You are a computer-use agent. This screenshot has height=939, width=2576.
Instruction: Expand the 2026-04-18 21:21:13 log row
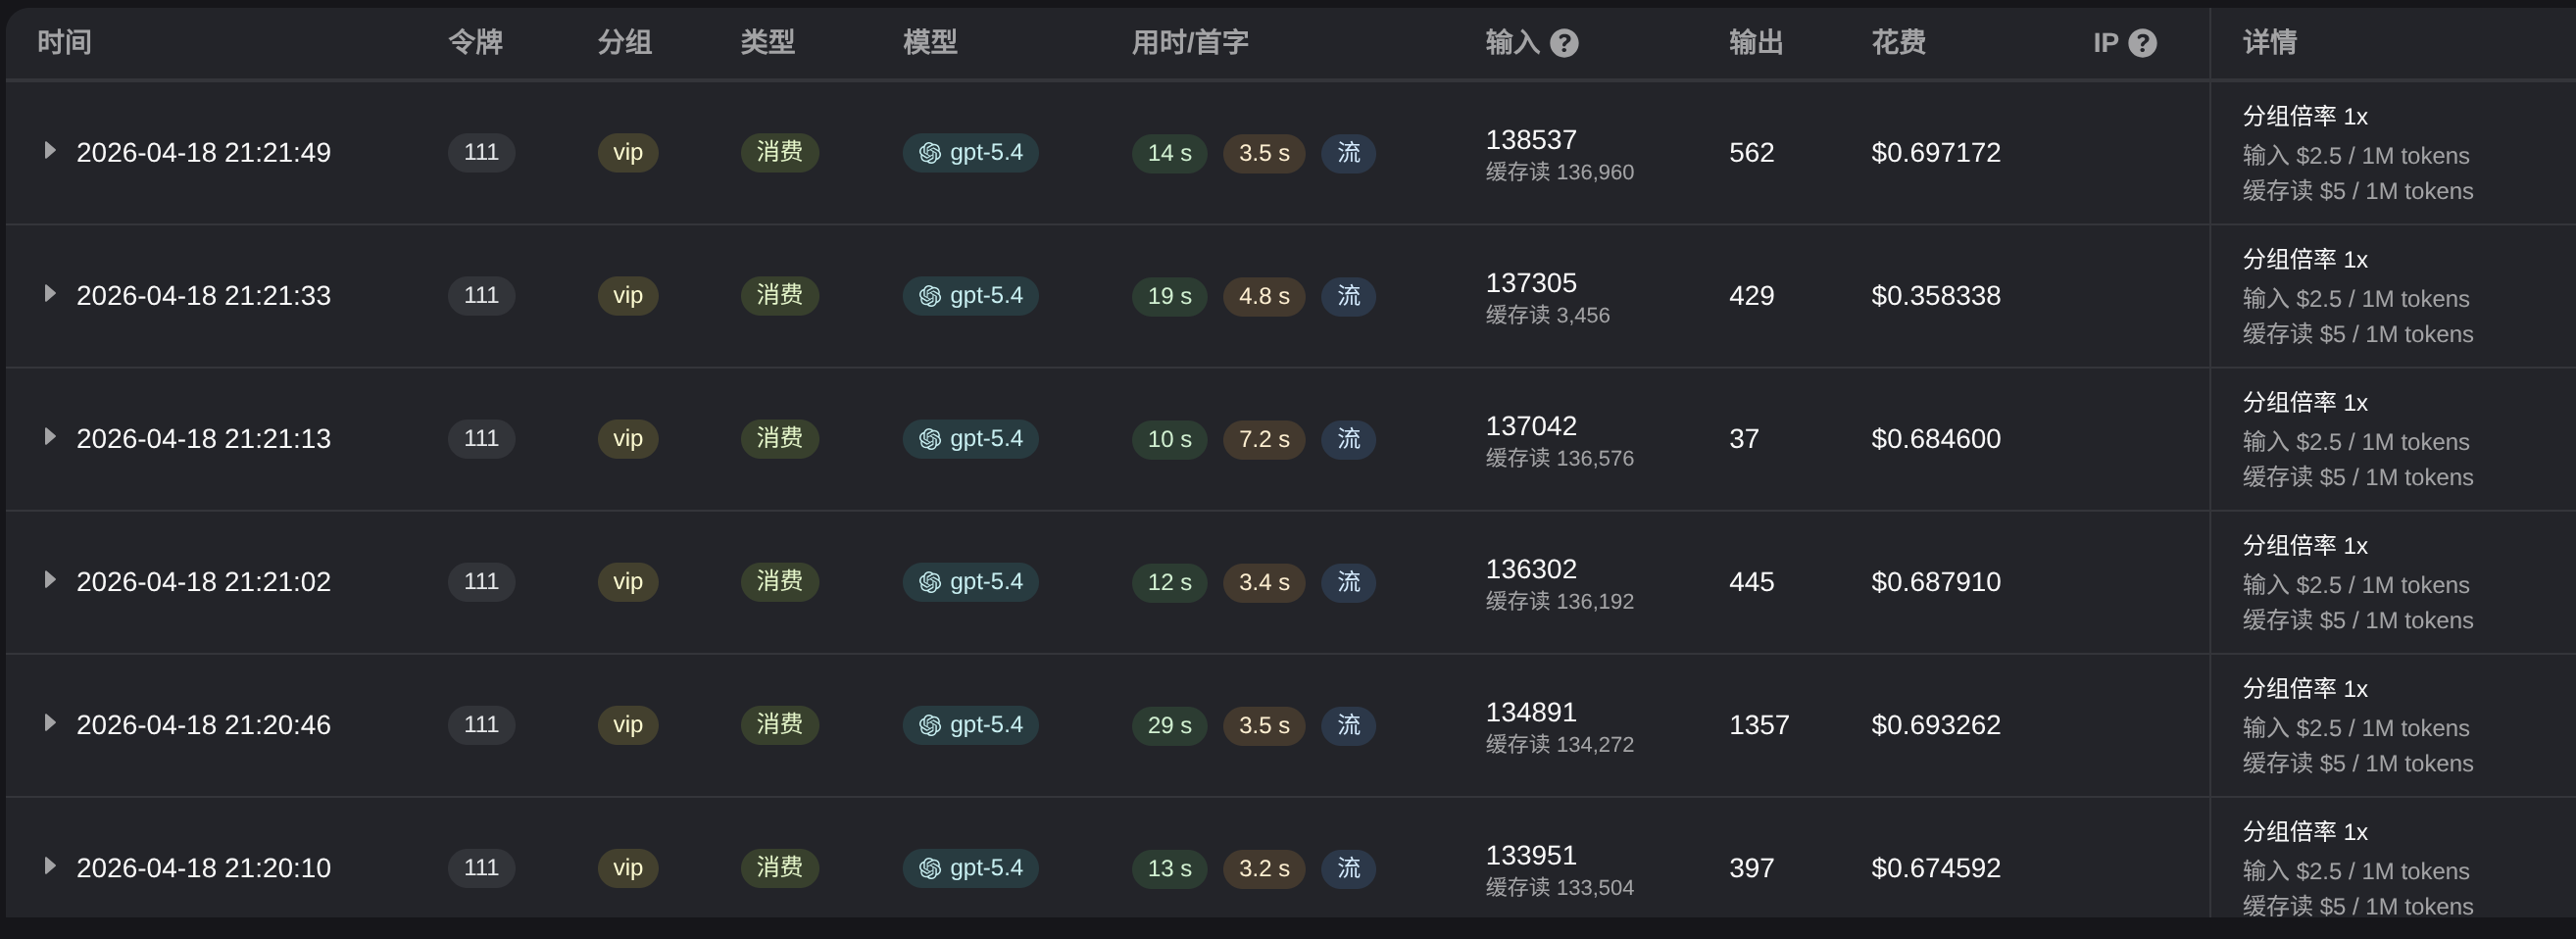(x=48, y=436)
